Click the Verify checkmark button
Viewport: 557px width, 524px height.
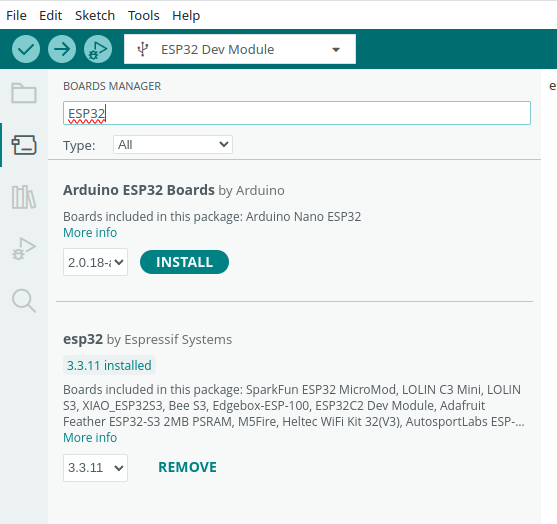pyautogui.click(x=26, y=49)
